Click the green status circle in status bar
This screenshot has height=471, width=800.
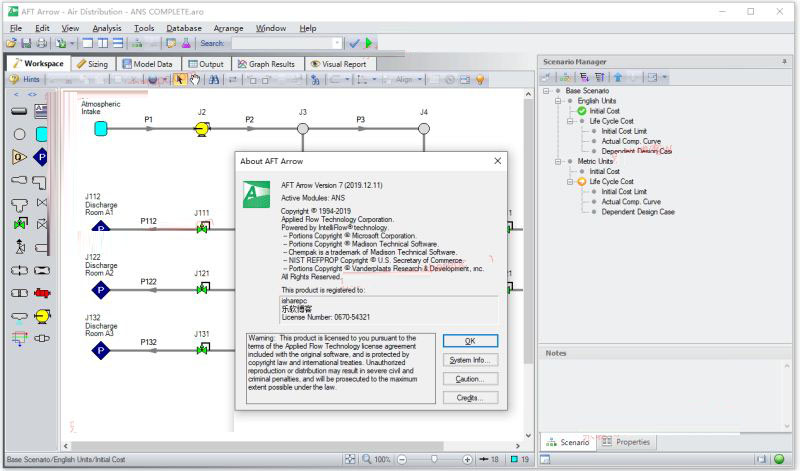coord(779,459)
